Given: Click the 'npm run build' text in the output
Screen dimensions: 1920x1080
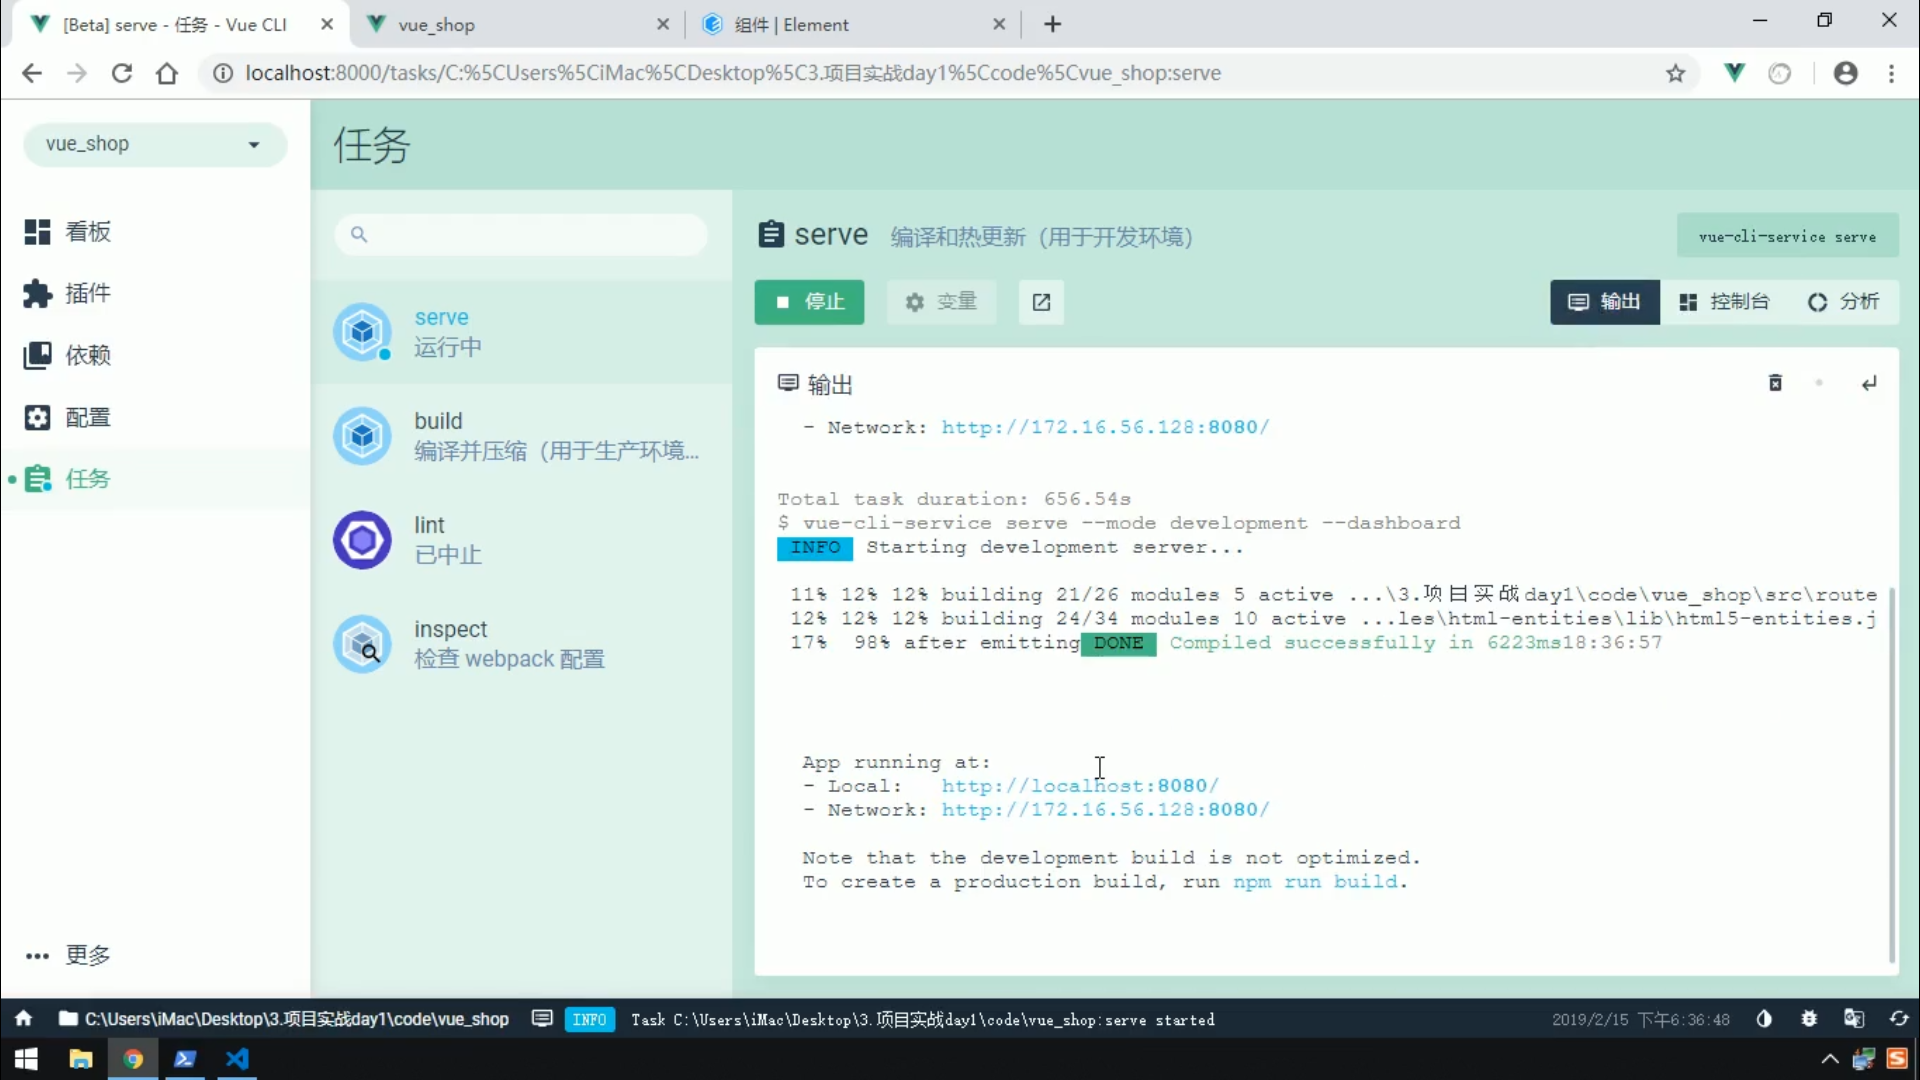Looking at the screenshot, I should [x=1315, y=882].
